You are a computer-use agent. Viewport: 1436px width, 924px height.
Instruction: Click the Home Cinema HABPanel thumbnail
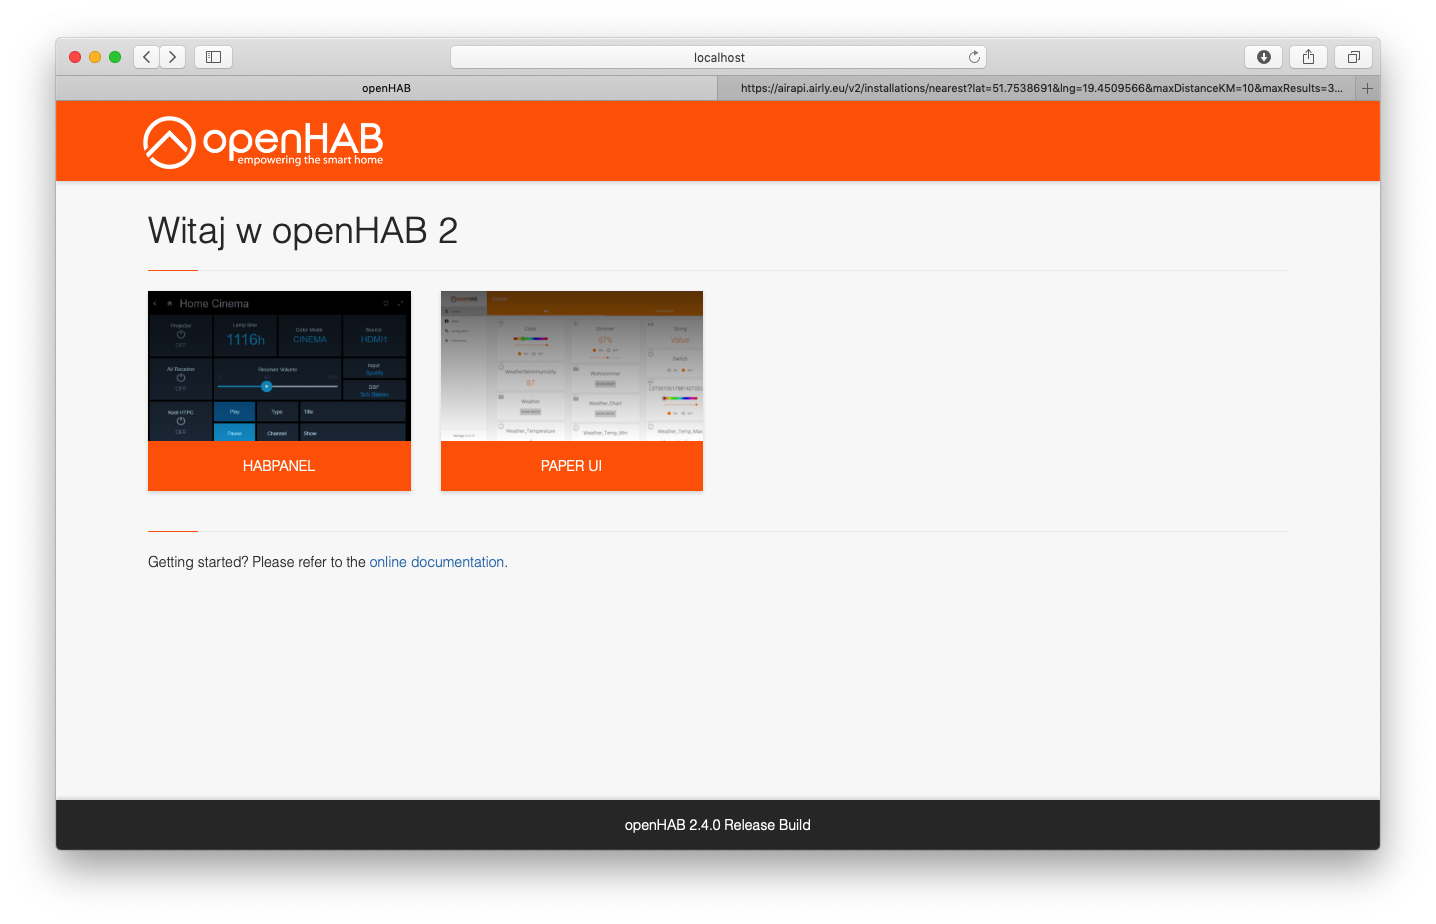tap(279, 366)
